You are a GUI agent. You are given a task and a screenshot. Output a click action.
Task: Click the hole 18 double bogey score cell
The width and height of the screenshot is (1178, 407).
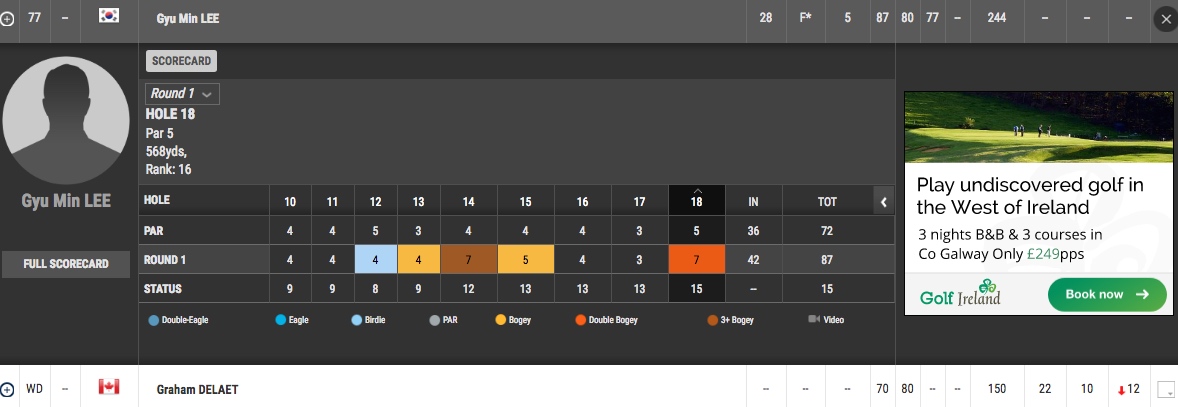696,260
